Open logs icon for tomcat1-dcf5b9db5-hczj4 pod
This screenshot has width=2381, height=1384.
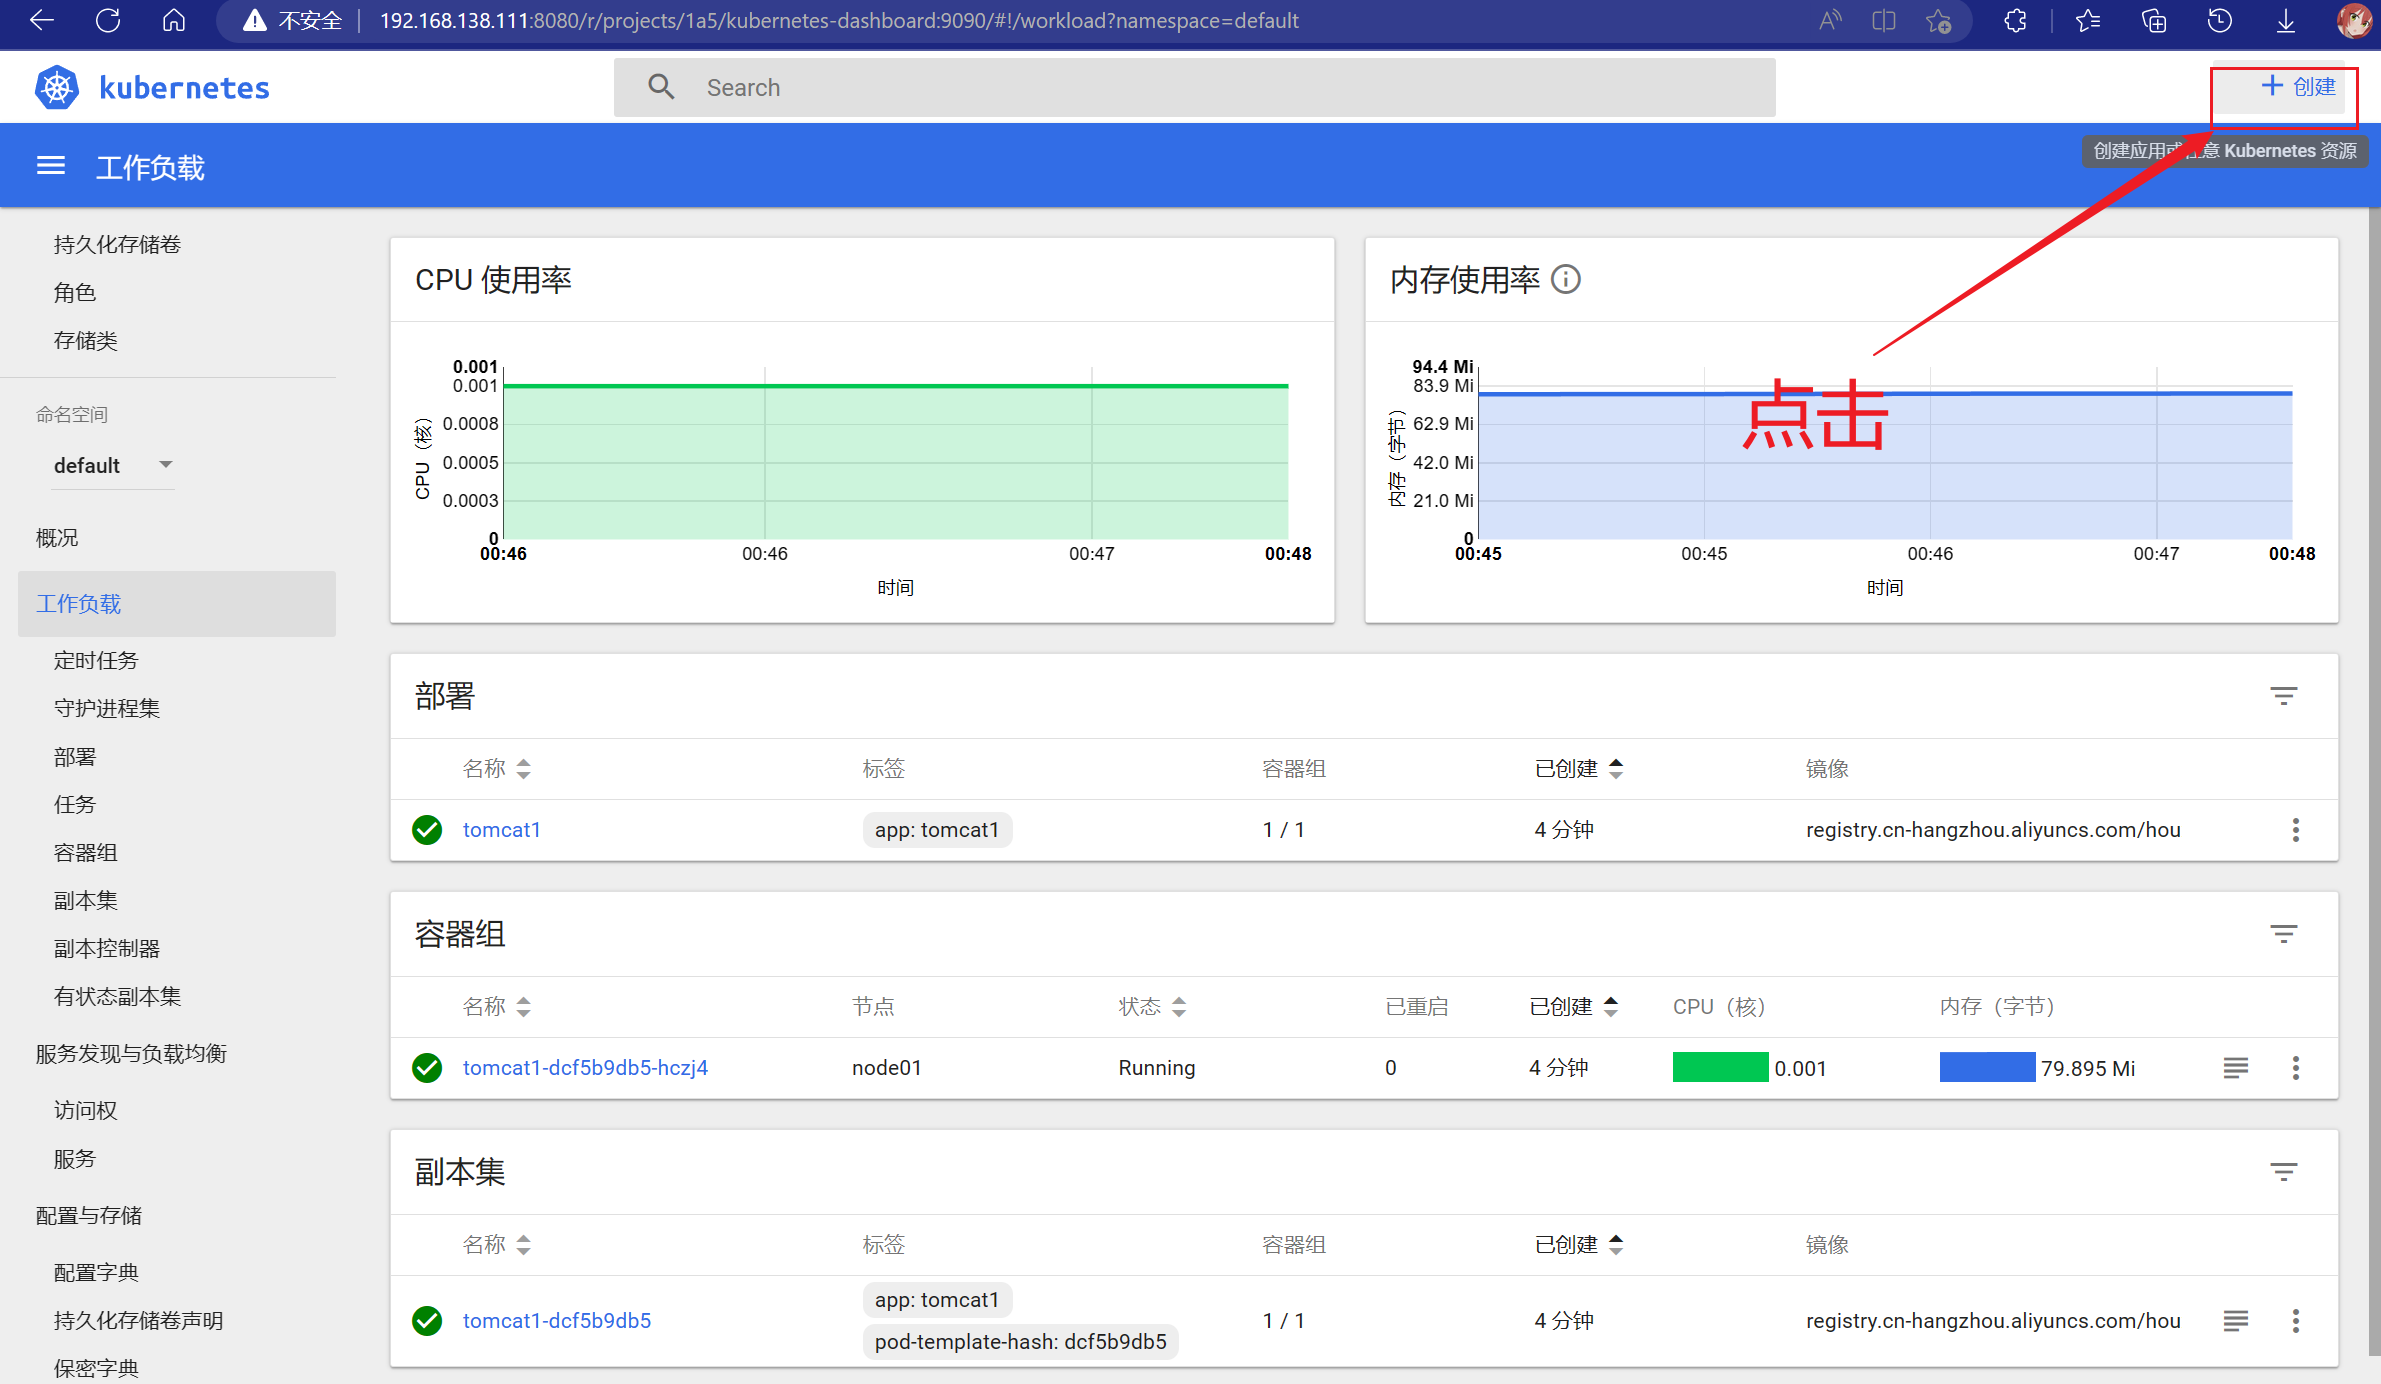pos(2236,1068)
